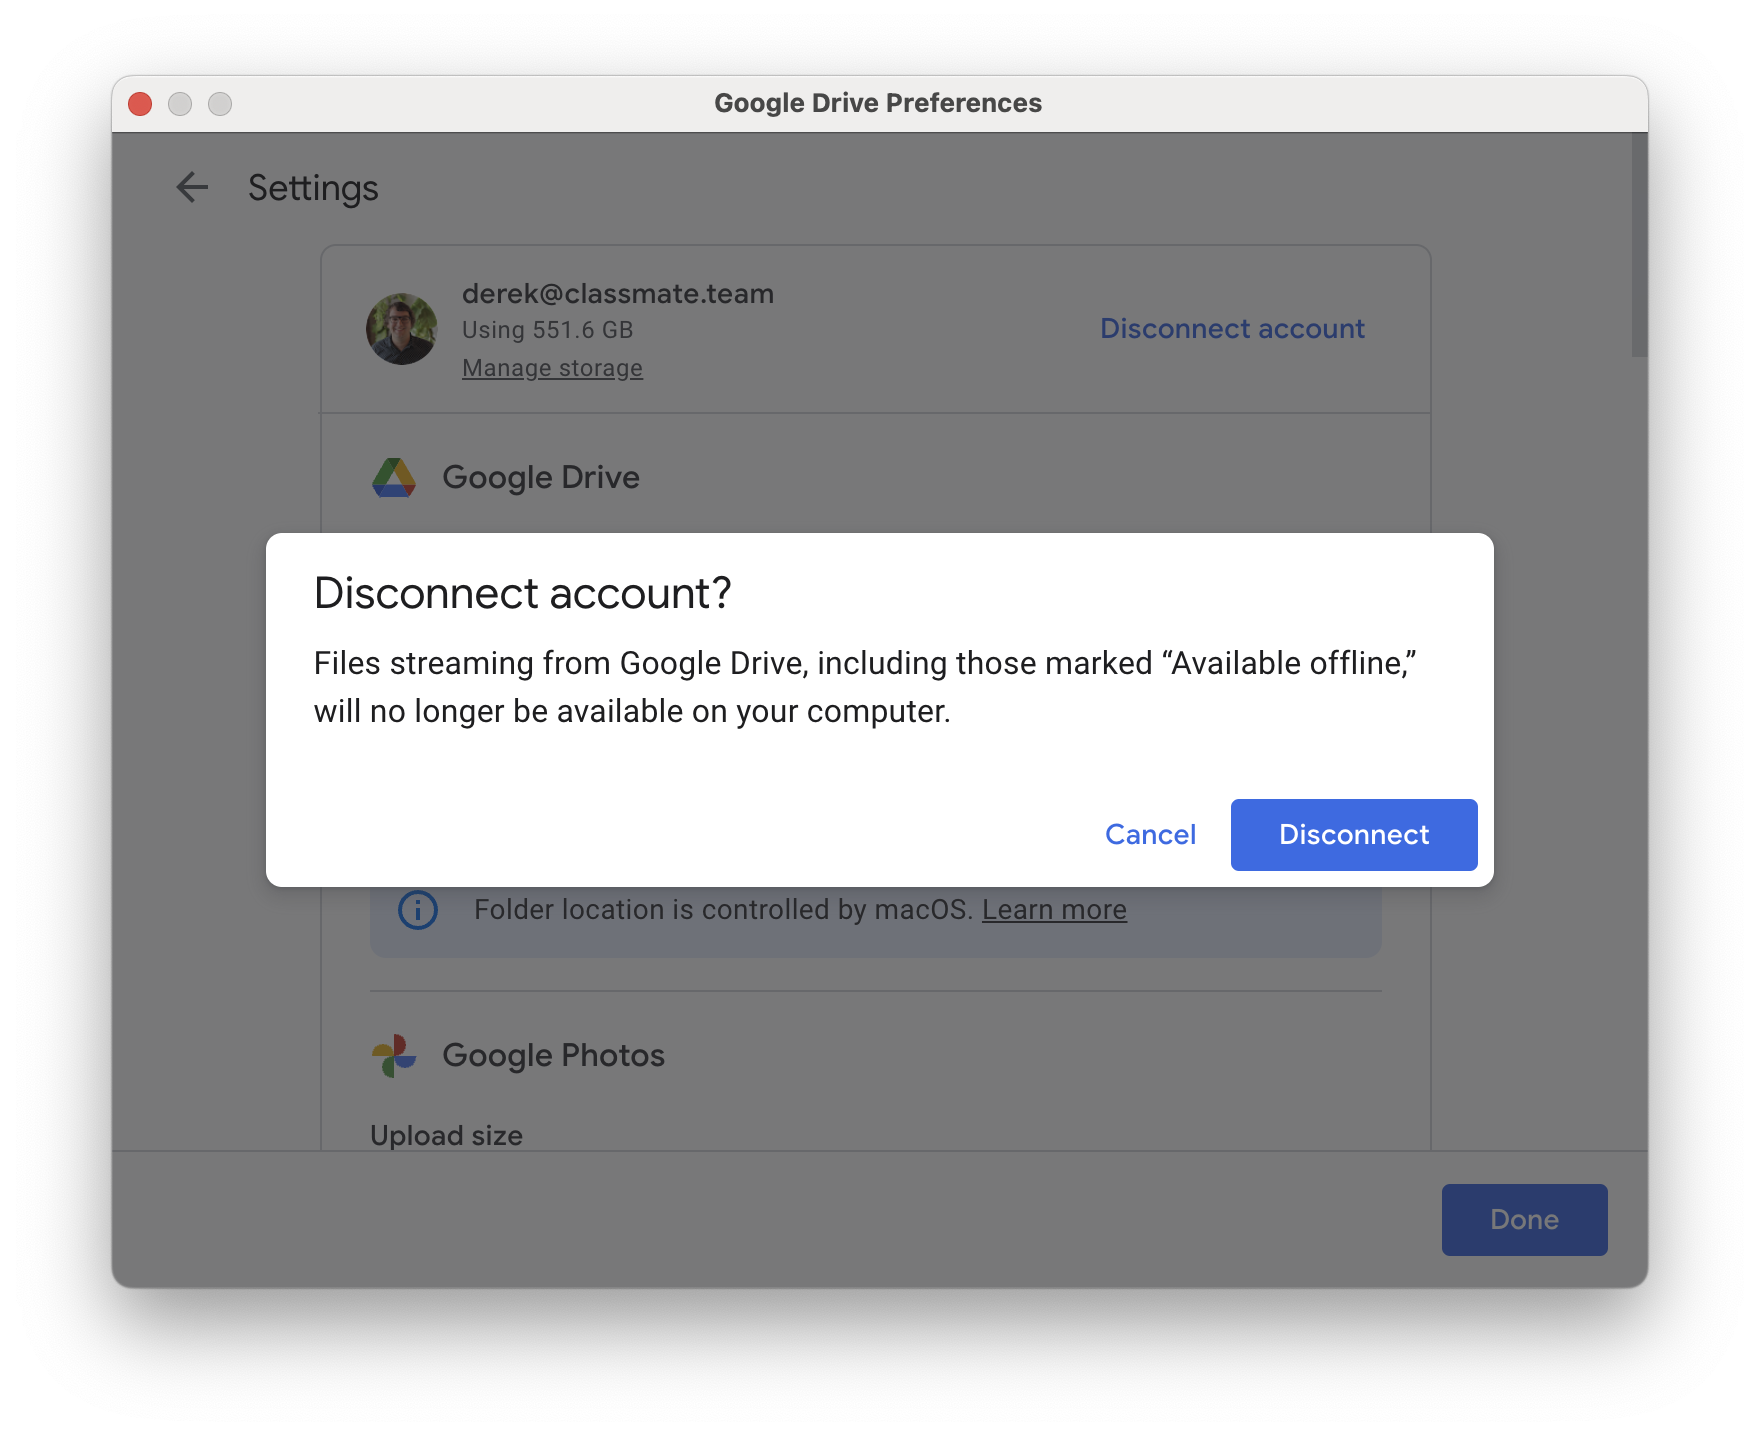The height and width of the screenshot is (1436, 1760).
Task: Click the 'Google Drive' section heading
Action: click(x=541, y=478)
